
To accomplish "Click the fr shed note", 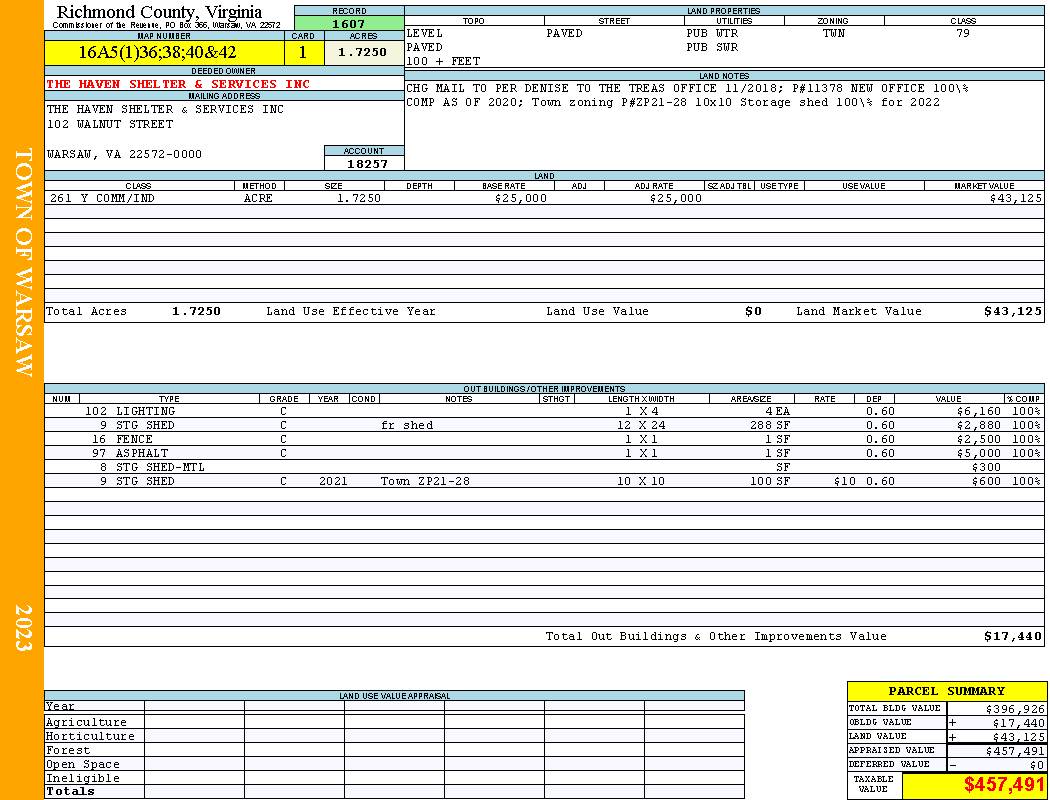I will [x=407, y=425].
